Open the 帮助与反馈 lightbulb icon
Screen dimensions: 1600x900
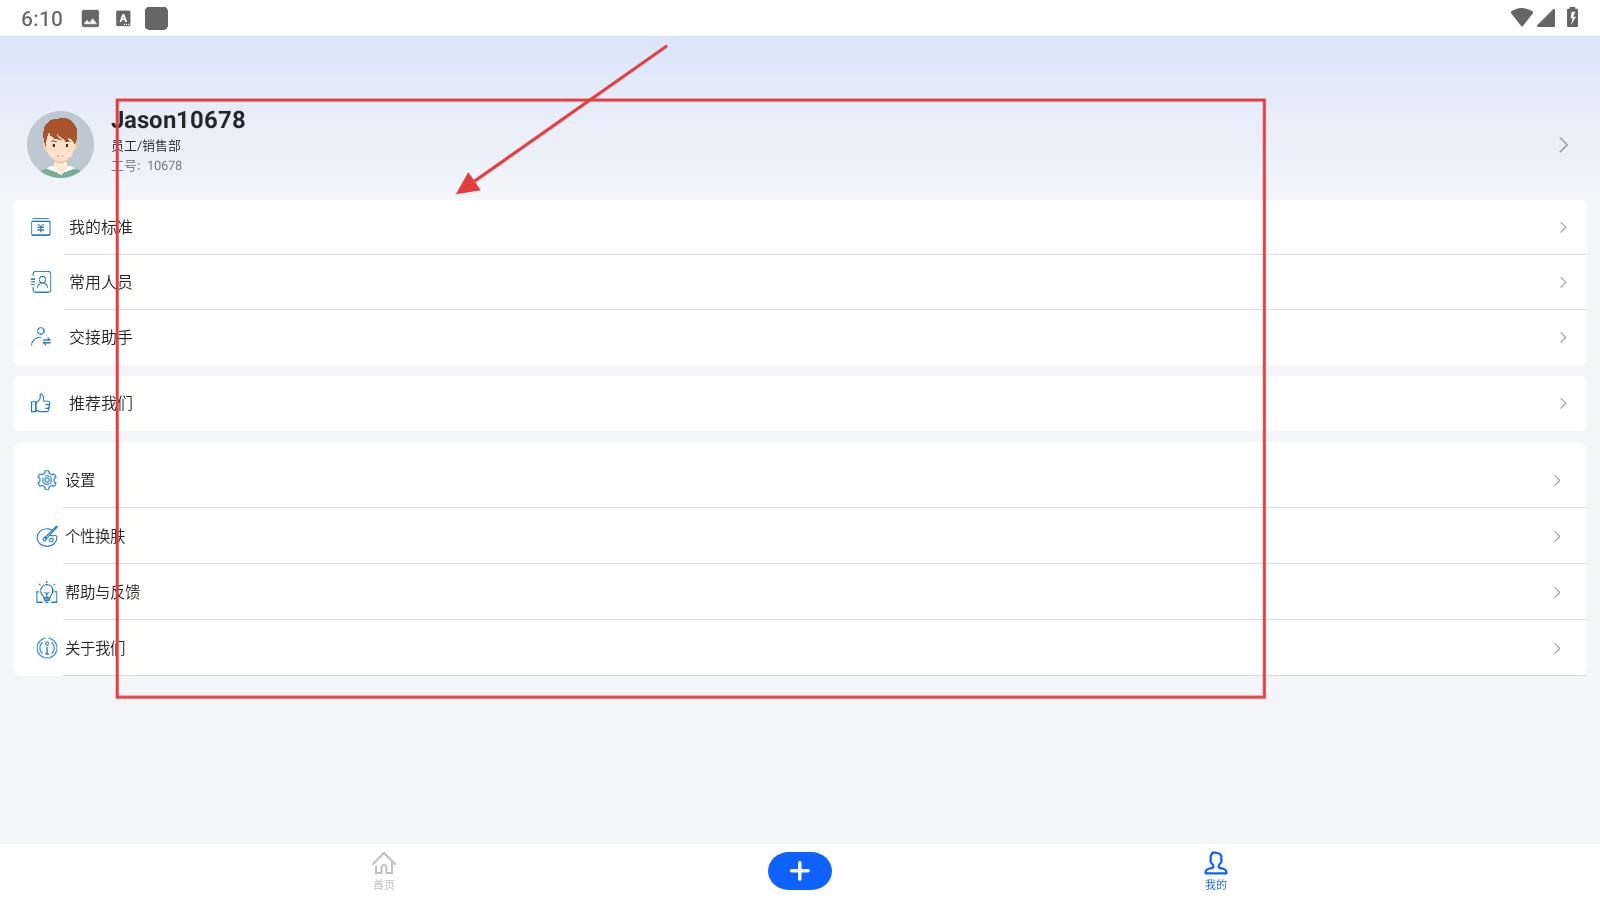click(47, 592)
